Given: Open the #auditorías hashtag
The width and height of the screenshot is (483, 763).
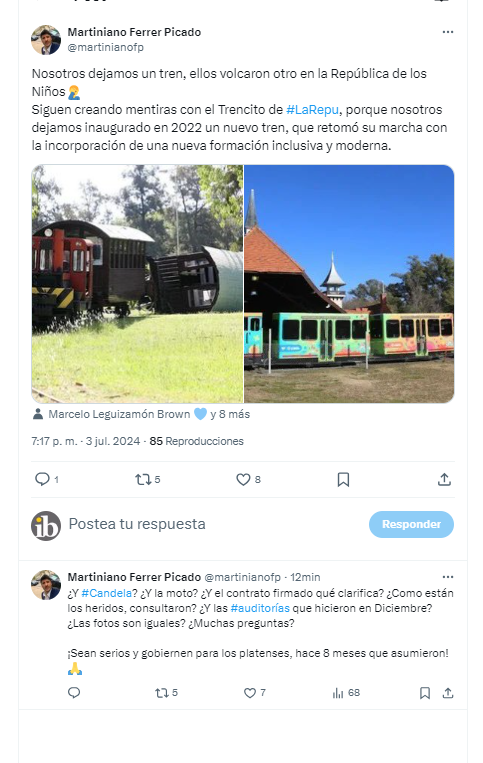Looking at the screenshot, I should [x=260, y=608].
